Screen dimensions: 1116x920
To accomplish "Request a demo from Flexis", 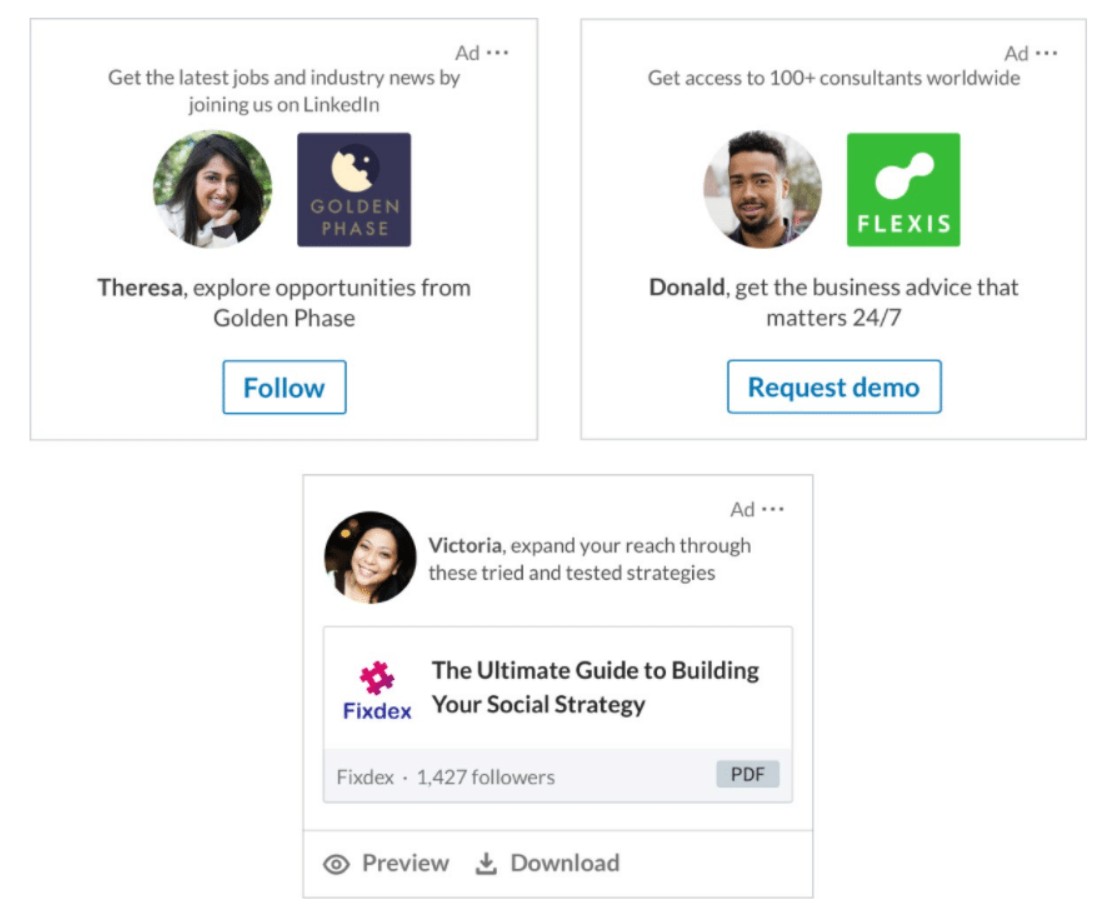I will (x=835, y=387).
